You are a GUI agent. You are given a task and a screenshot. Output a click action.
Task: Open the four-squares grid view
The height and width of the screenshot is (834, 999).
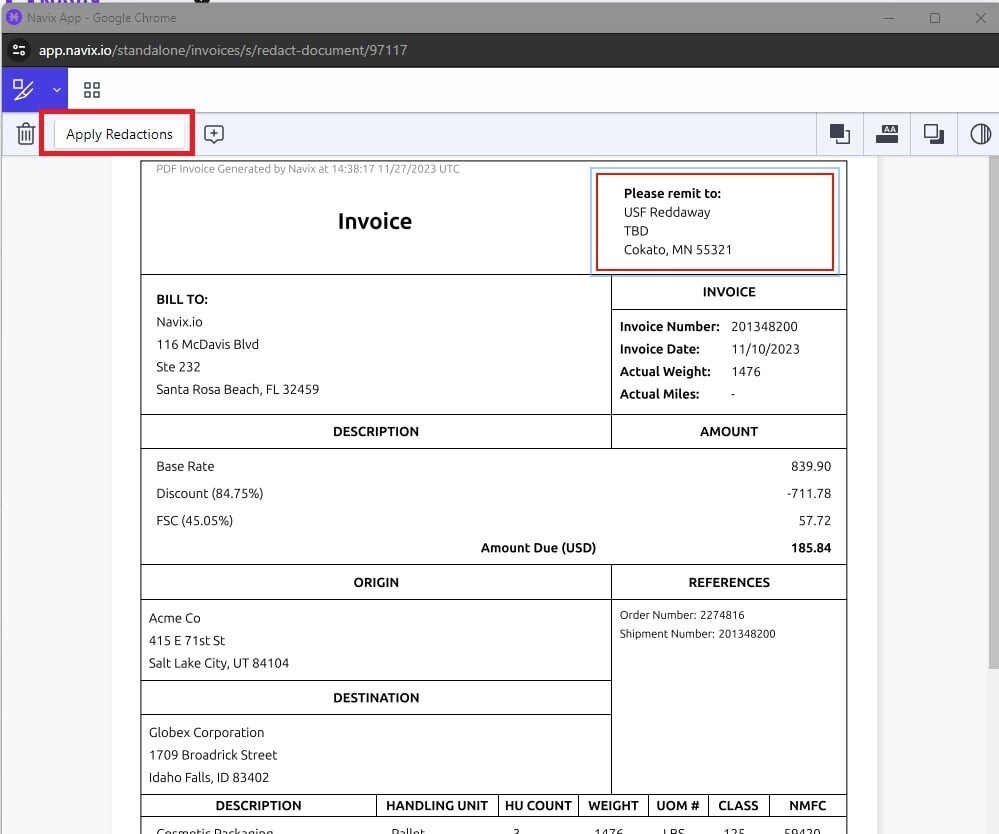[92, 90]
